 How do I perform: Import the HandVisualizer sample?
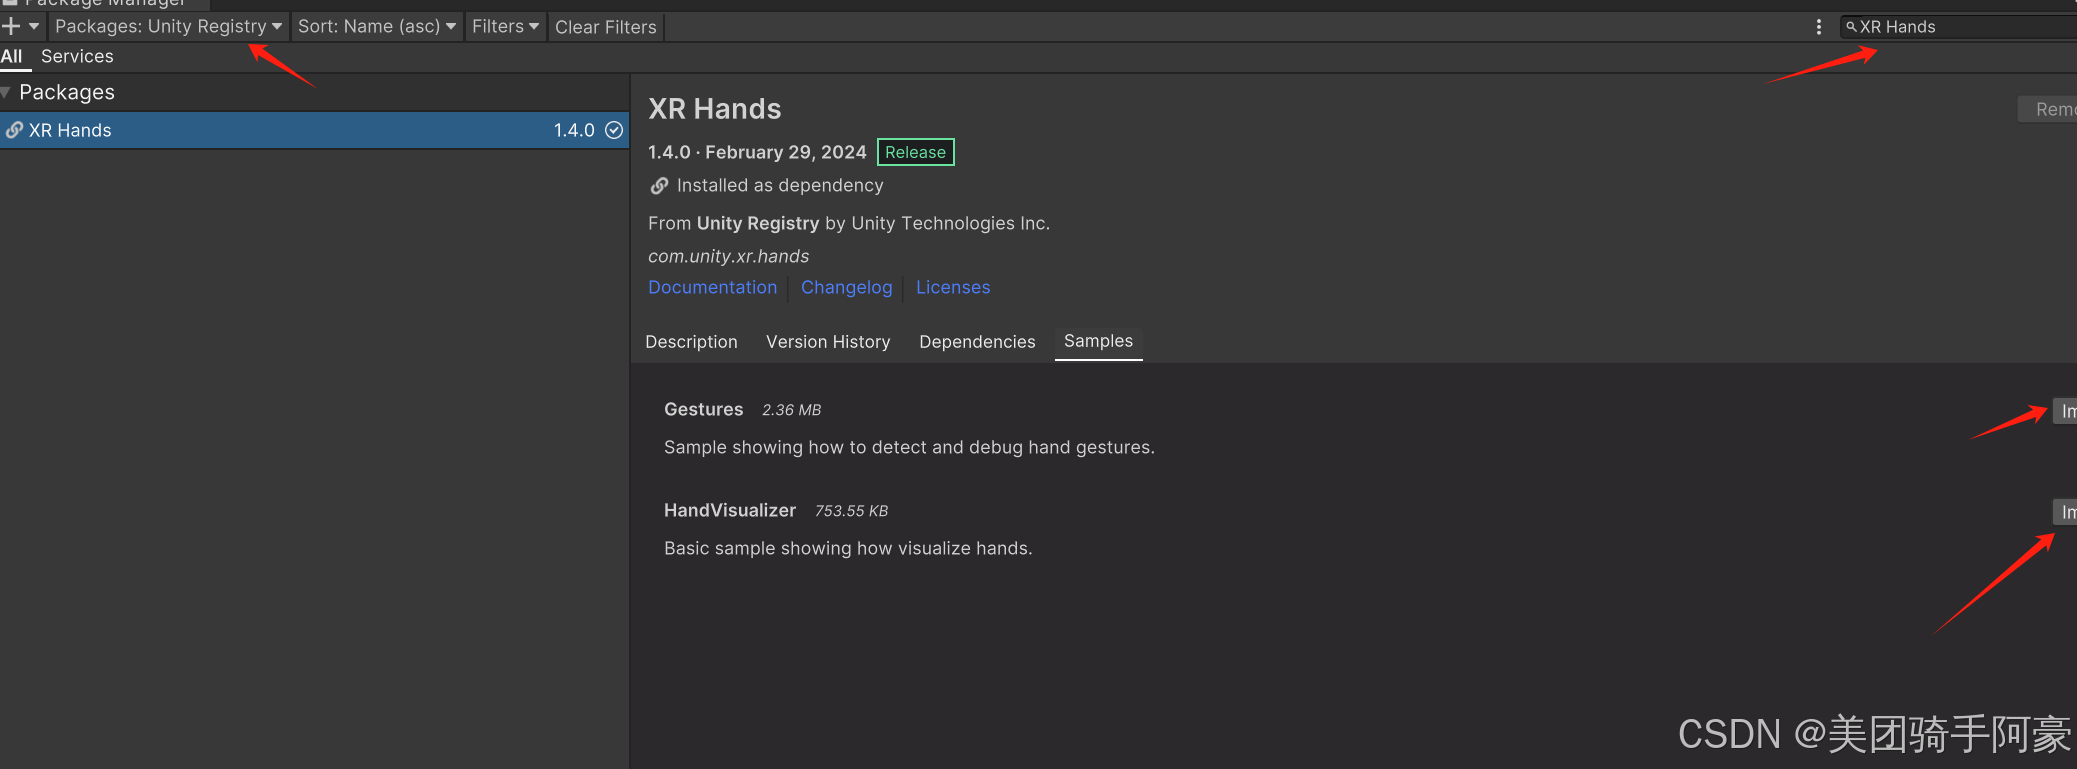2065,512
